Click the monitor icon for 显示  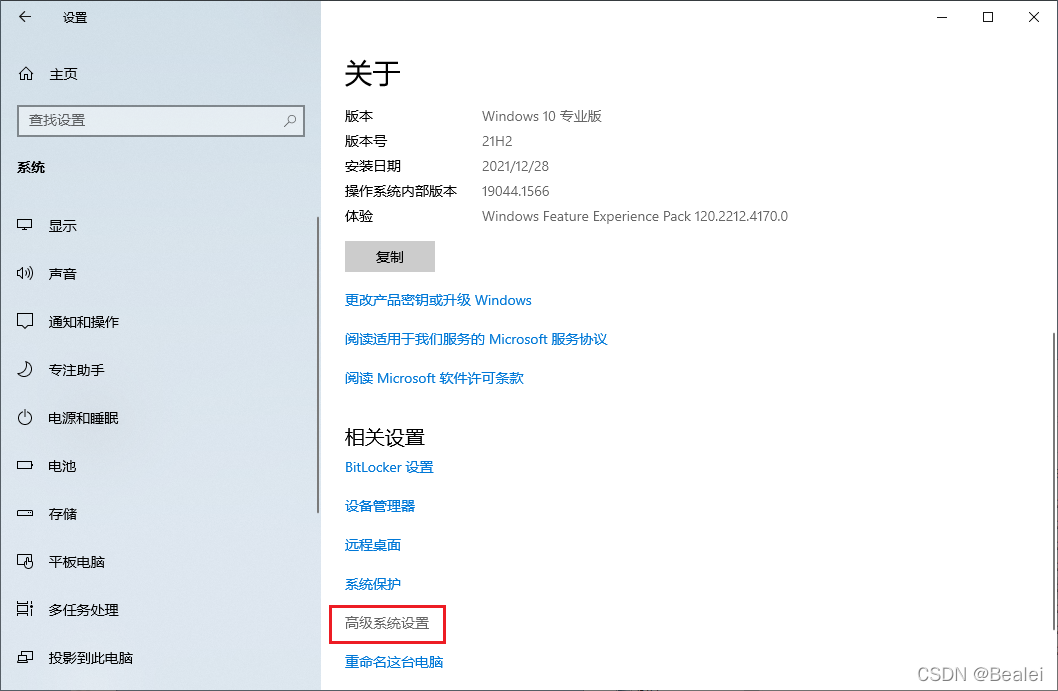[x=25, y=225]
